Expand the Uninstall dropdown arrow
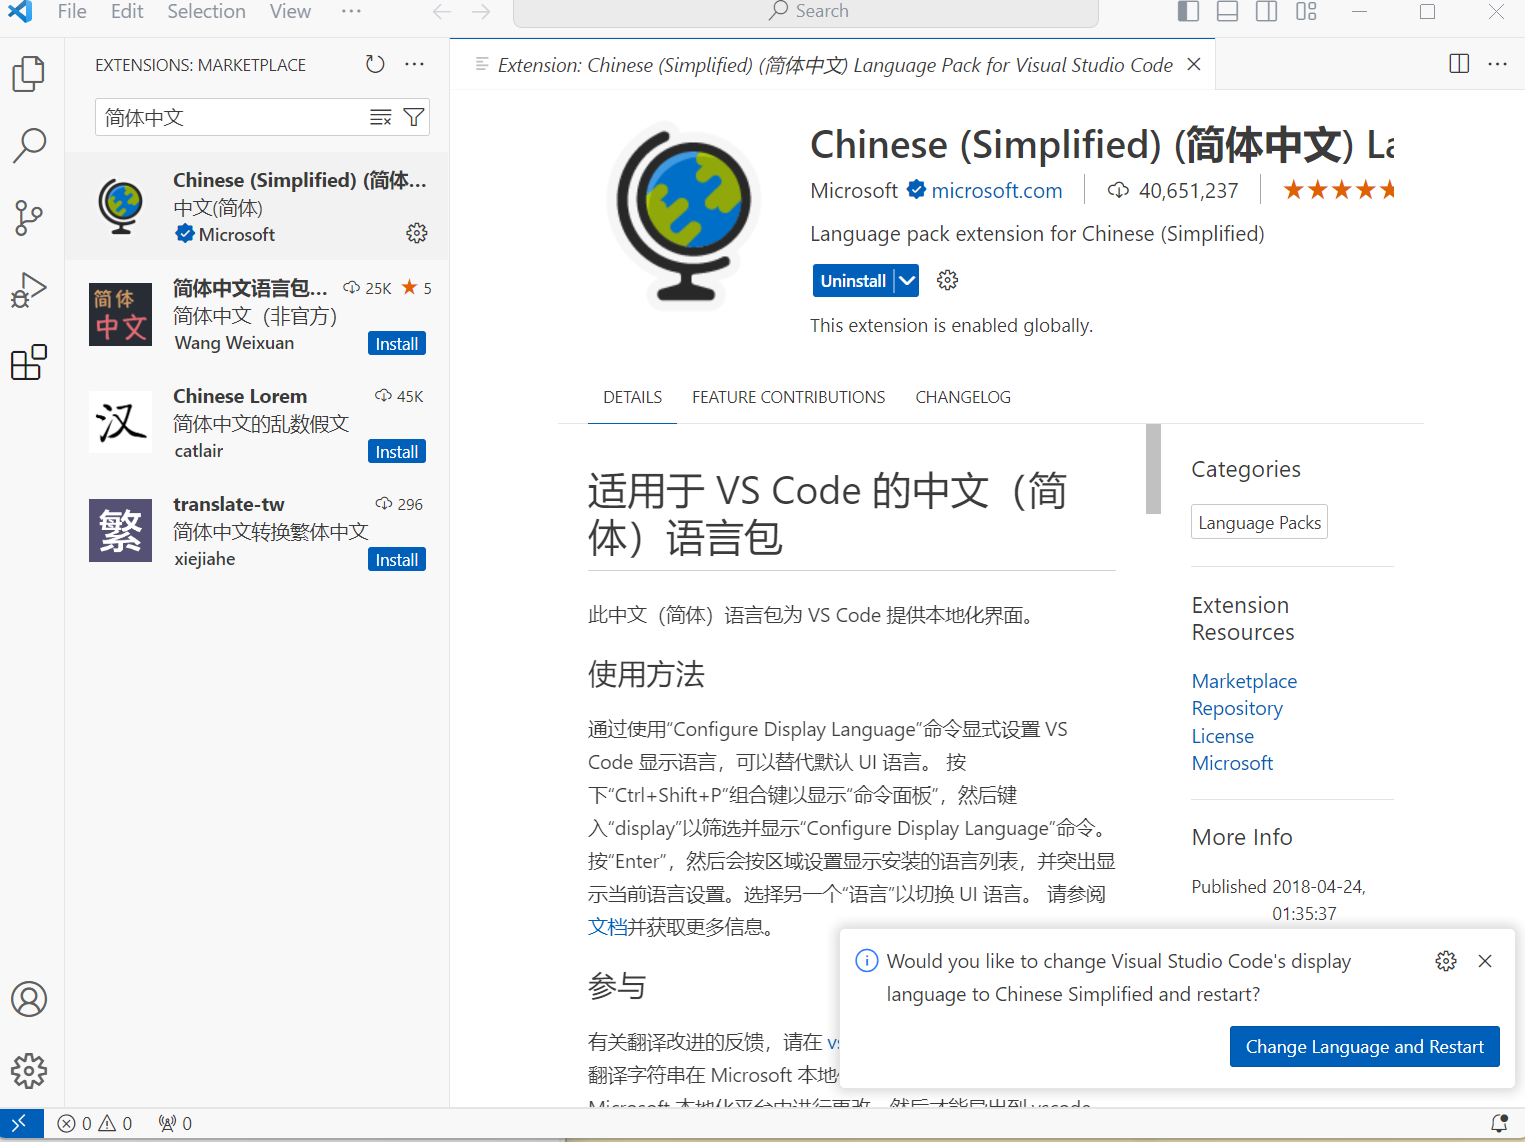The image size is (1525, 1142). [906, 281]
